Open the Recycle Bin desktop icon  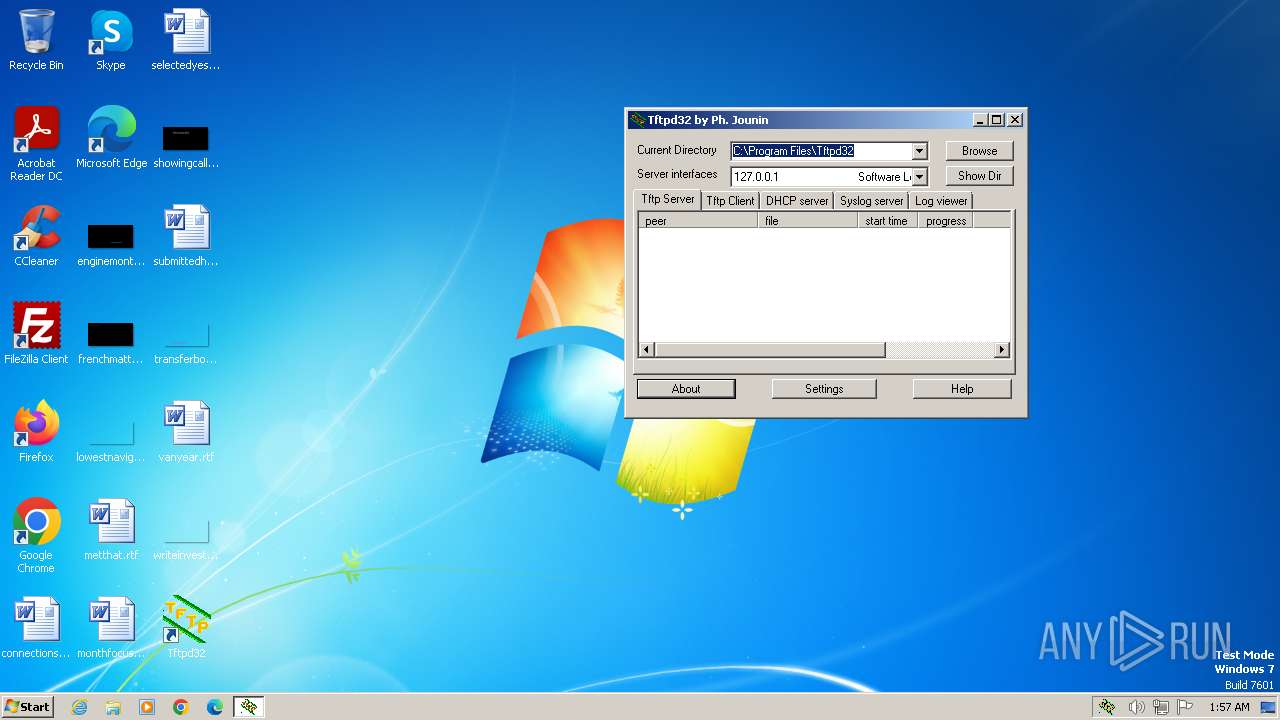[x=36, y=40]
